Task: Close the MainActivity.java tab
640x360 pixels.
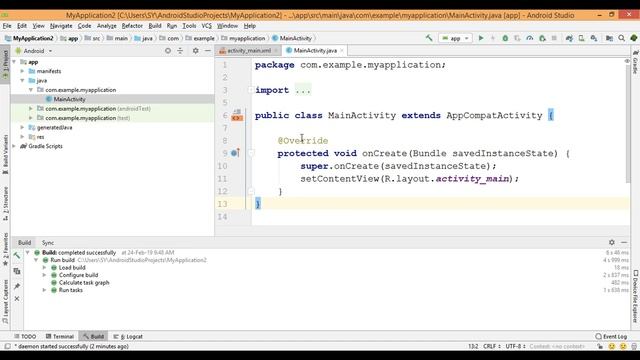Action: pos(342,51)
